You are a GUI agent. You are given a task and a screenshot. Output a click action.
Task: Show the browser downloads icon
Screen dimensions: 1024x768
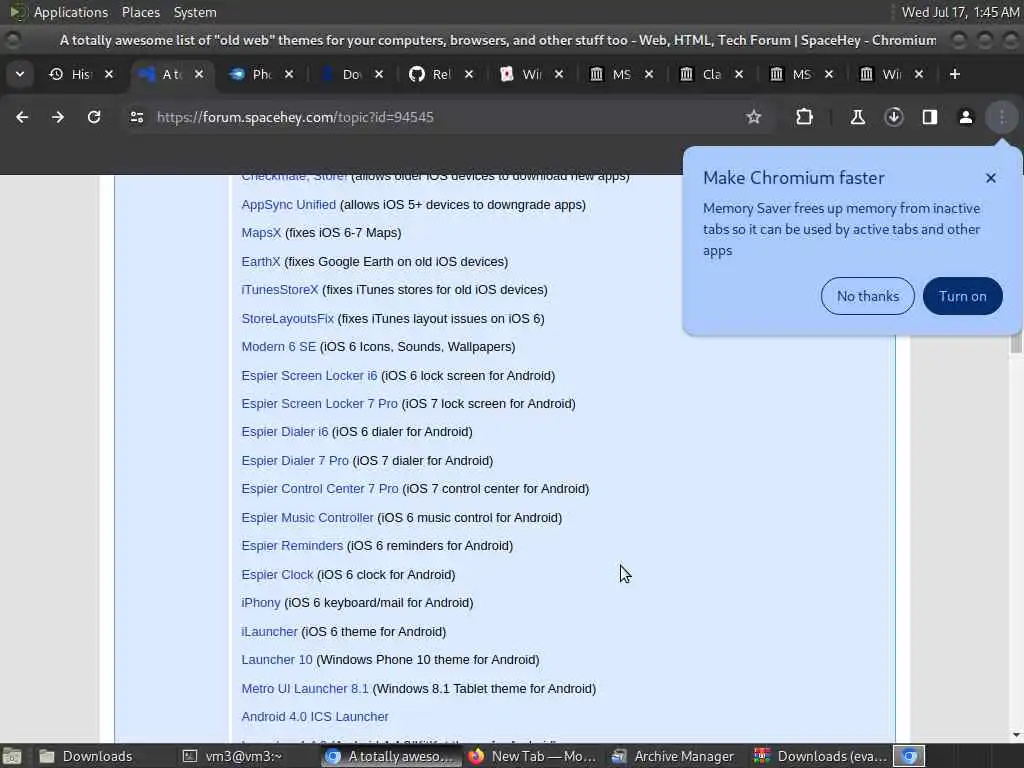coord(893,117)
